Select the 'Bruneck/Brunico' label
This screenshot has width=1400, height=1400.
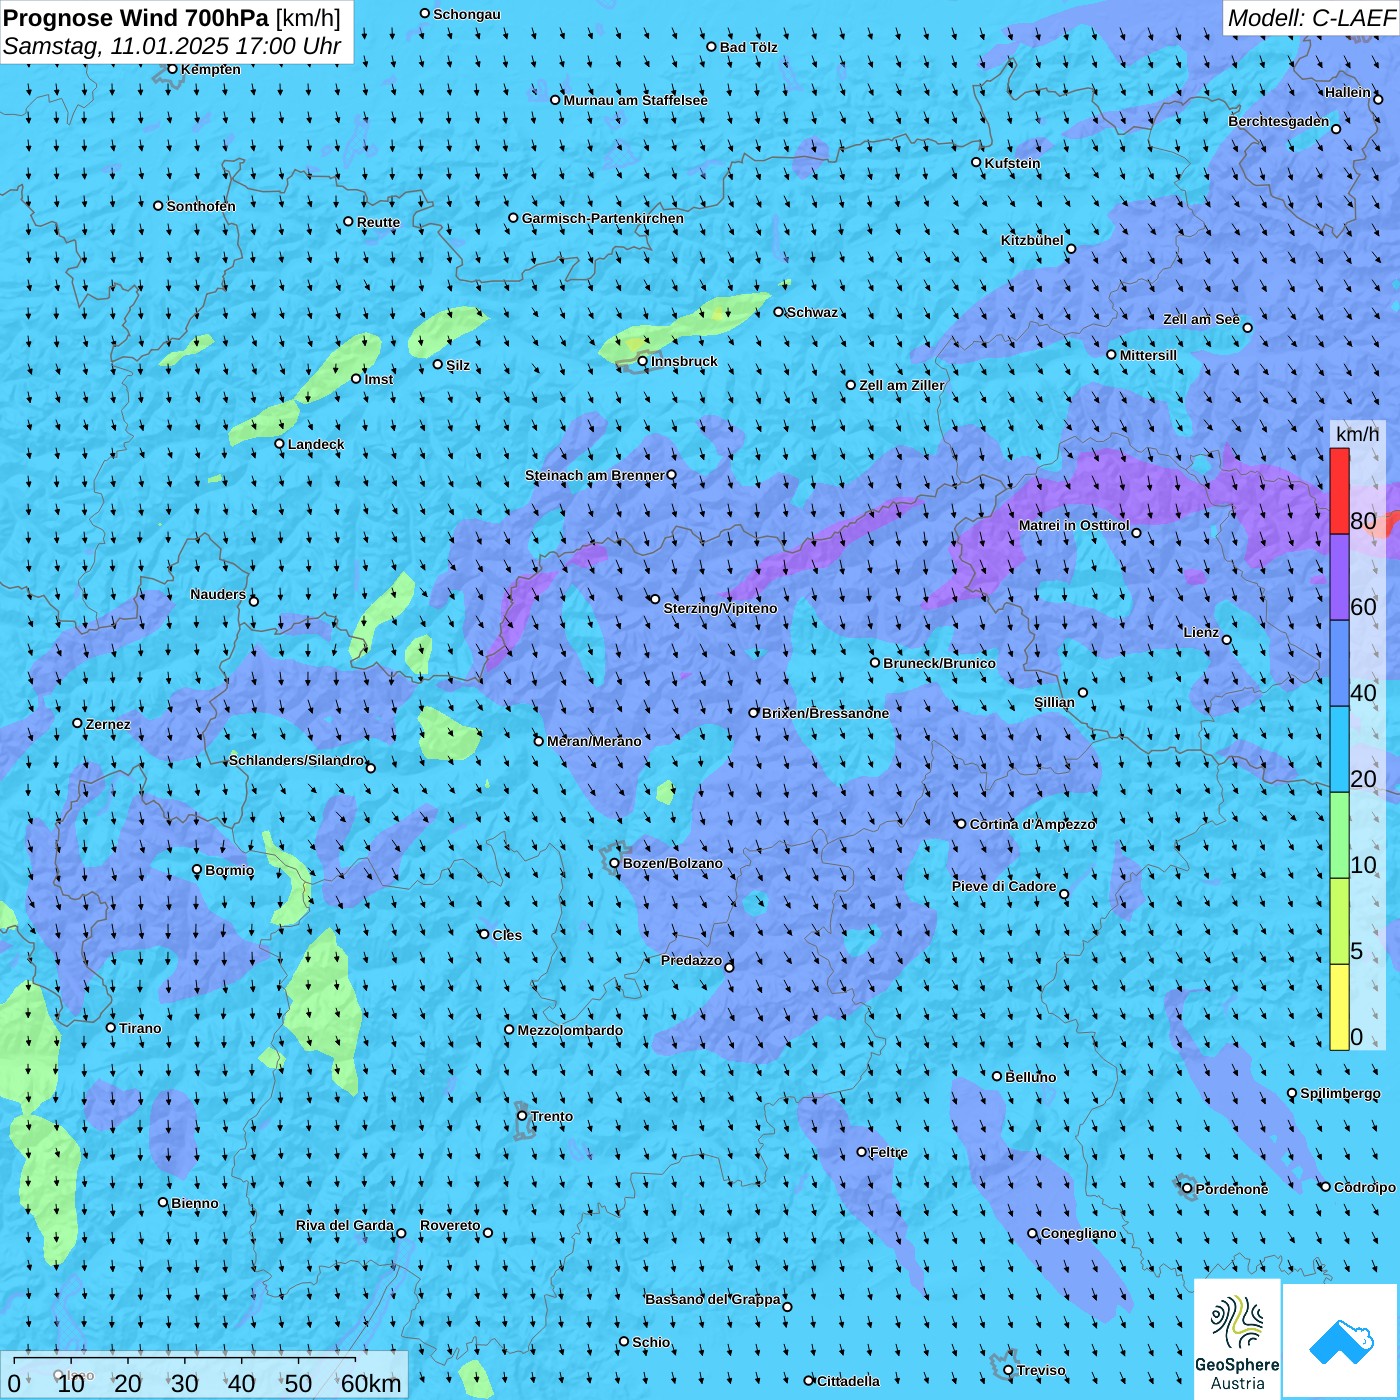(939, 663)
